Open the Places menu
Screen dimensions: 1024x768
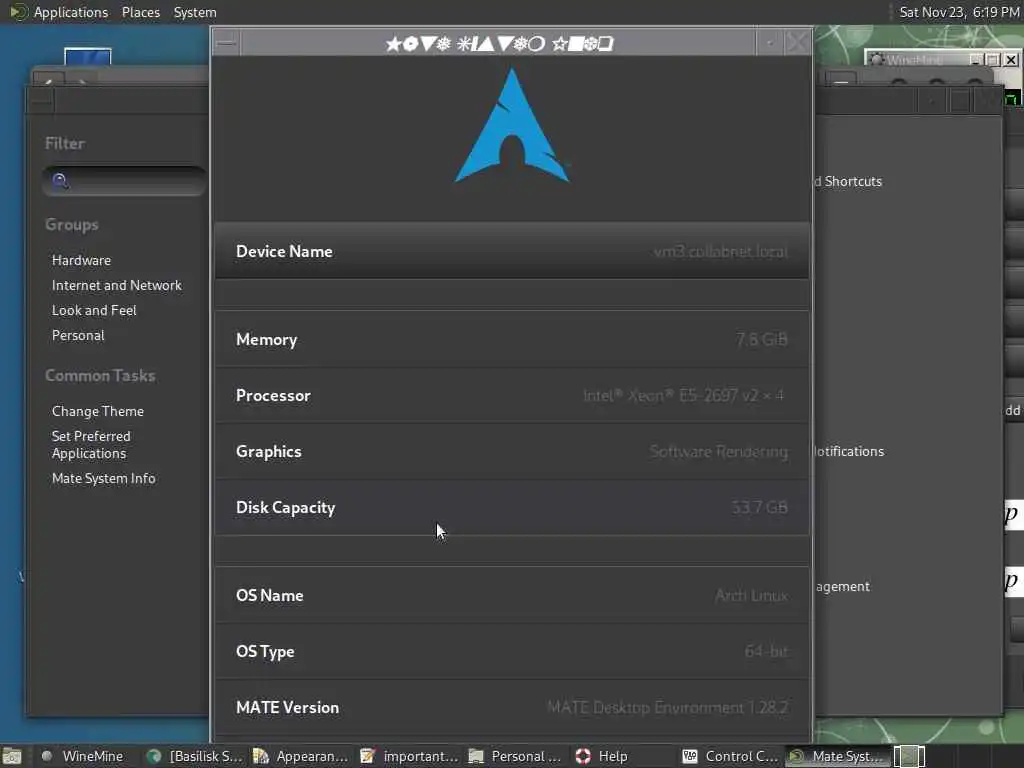coord(140,12)
